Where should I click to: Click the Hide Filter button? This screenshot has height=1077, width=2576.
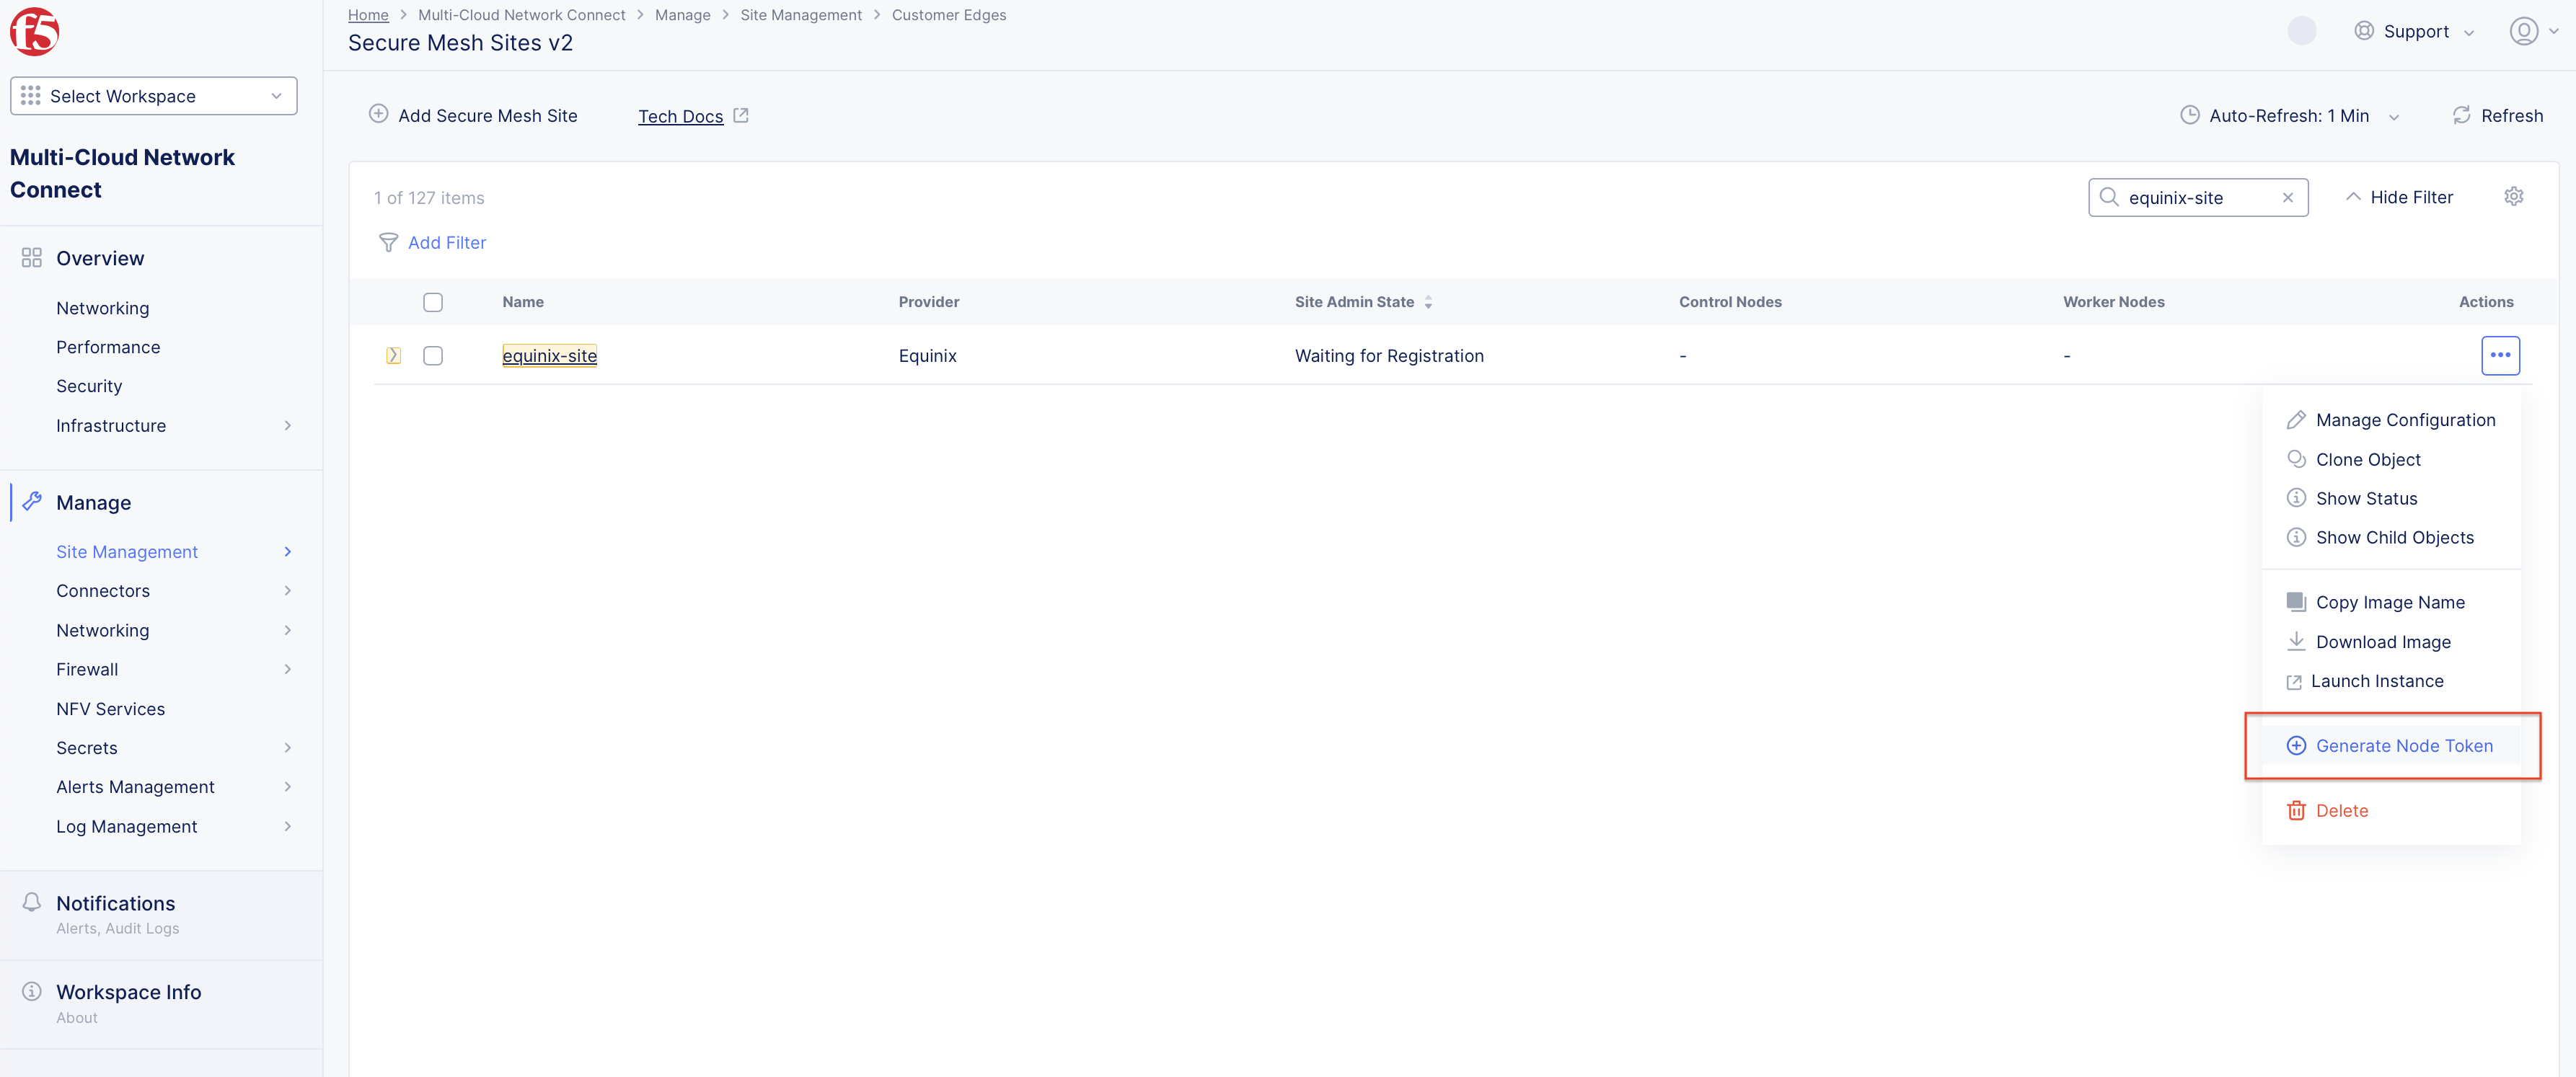point(2399,197)
